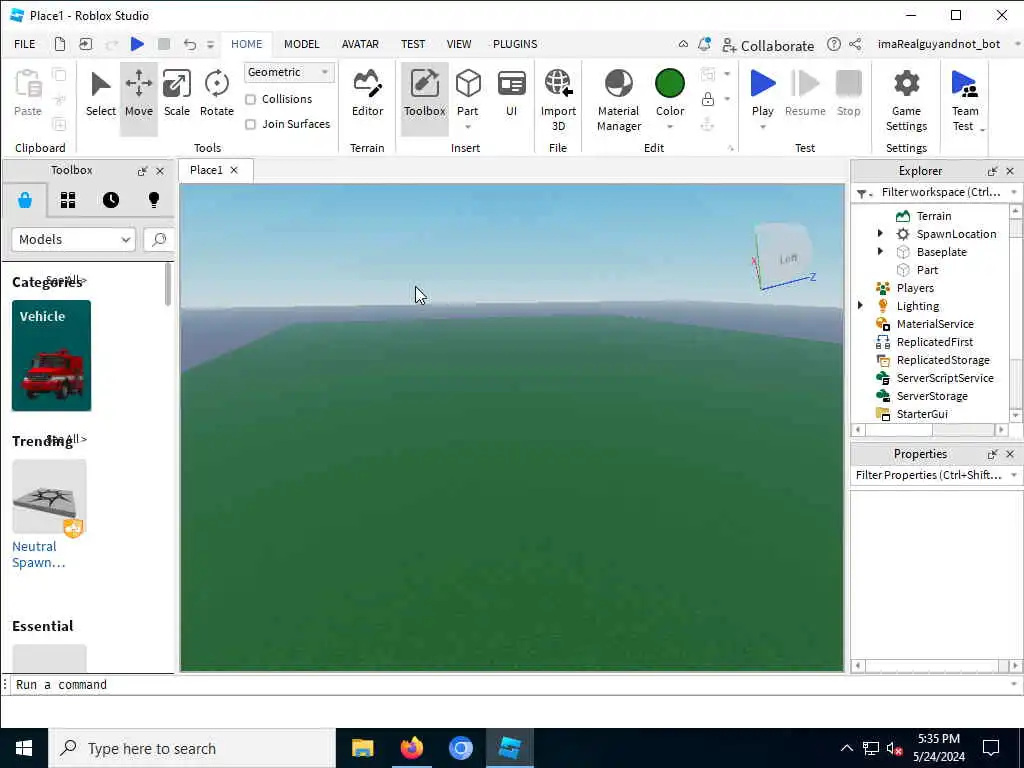The height and width of the screenshot is (768, 1024).
Task: Click the Filter Properties field
Action: [930, 475]
